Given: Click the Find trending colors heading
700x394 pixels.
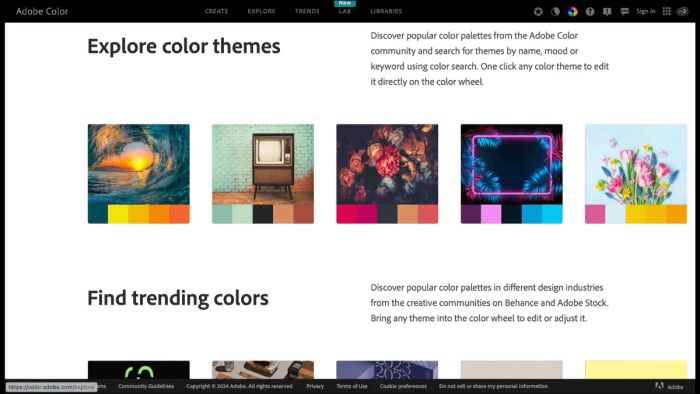Looking at the screenshot, I should pyautogui.click(x=178, y=298).
